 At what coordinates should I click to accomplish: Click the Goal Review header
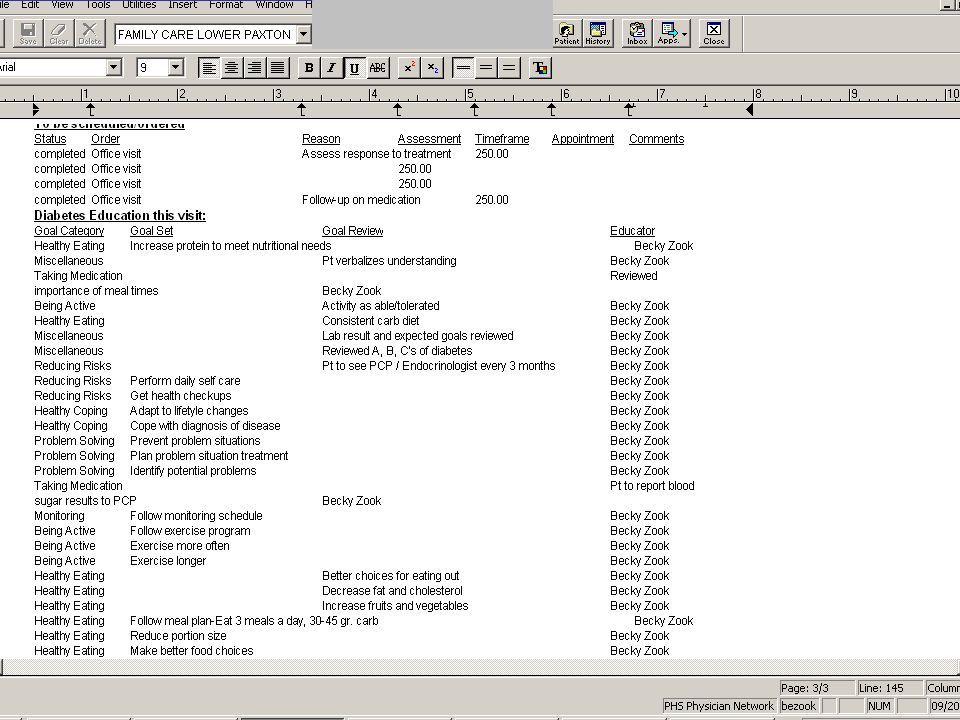click(353, 231)
